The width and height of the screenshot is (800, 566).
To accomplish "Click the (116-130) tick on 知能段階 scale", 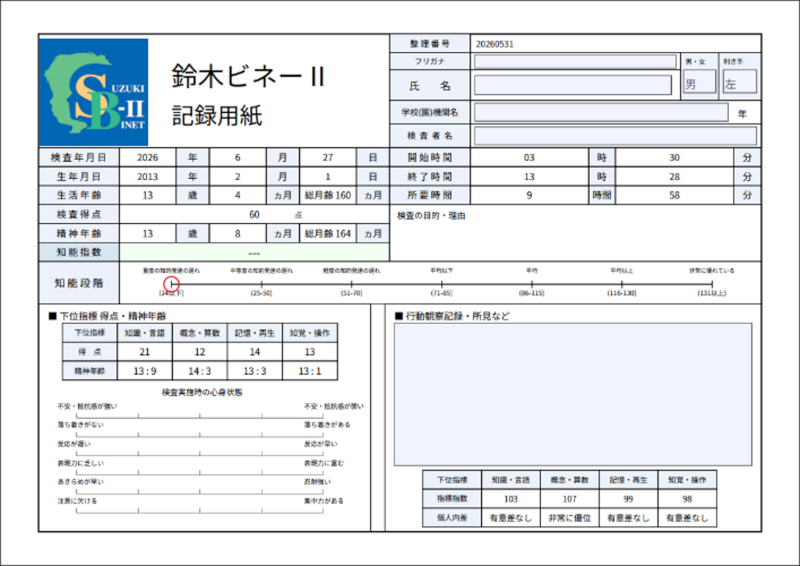I will (x=621, y=284).
